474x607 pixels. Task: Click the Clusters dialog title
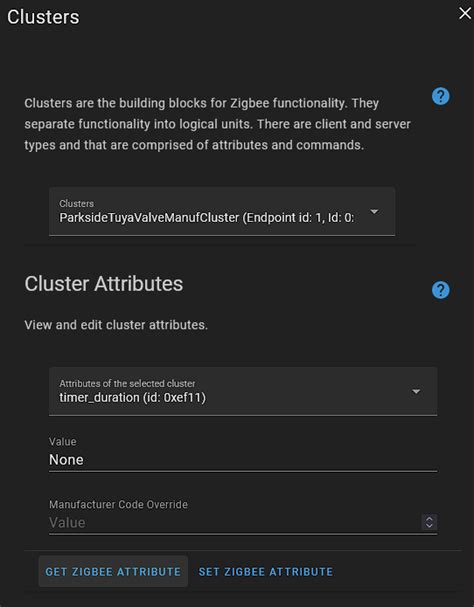(x=43, y=17)
